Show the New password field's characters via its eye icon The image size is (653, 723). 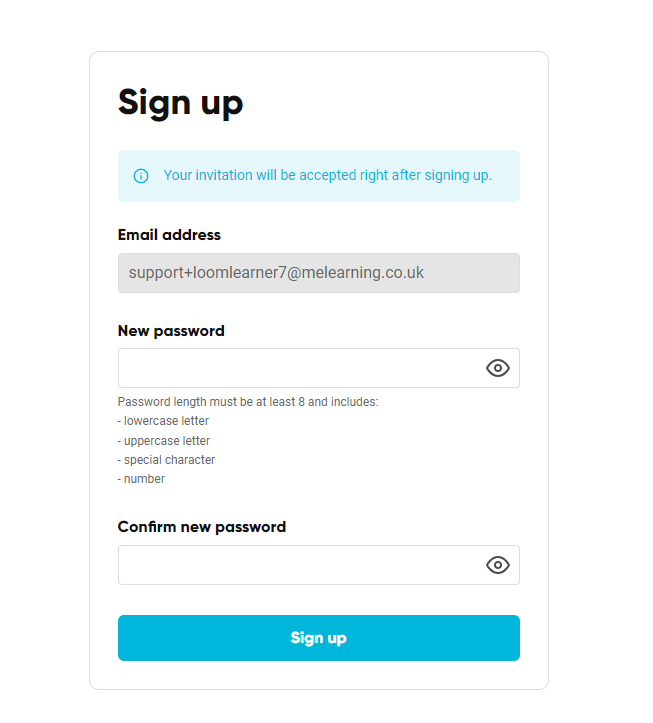[498, 368]
